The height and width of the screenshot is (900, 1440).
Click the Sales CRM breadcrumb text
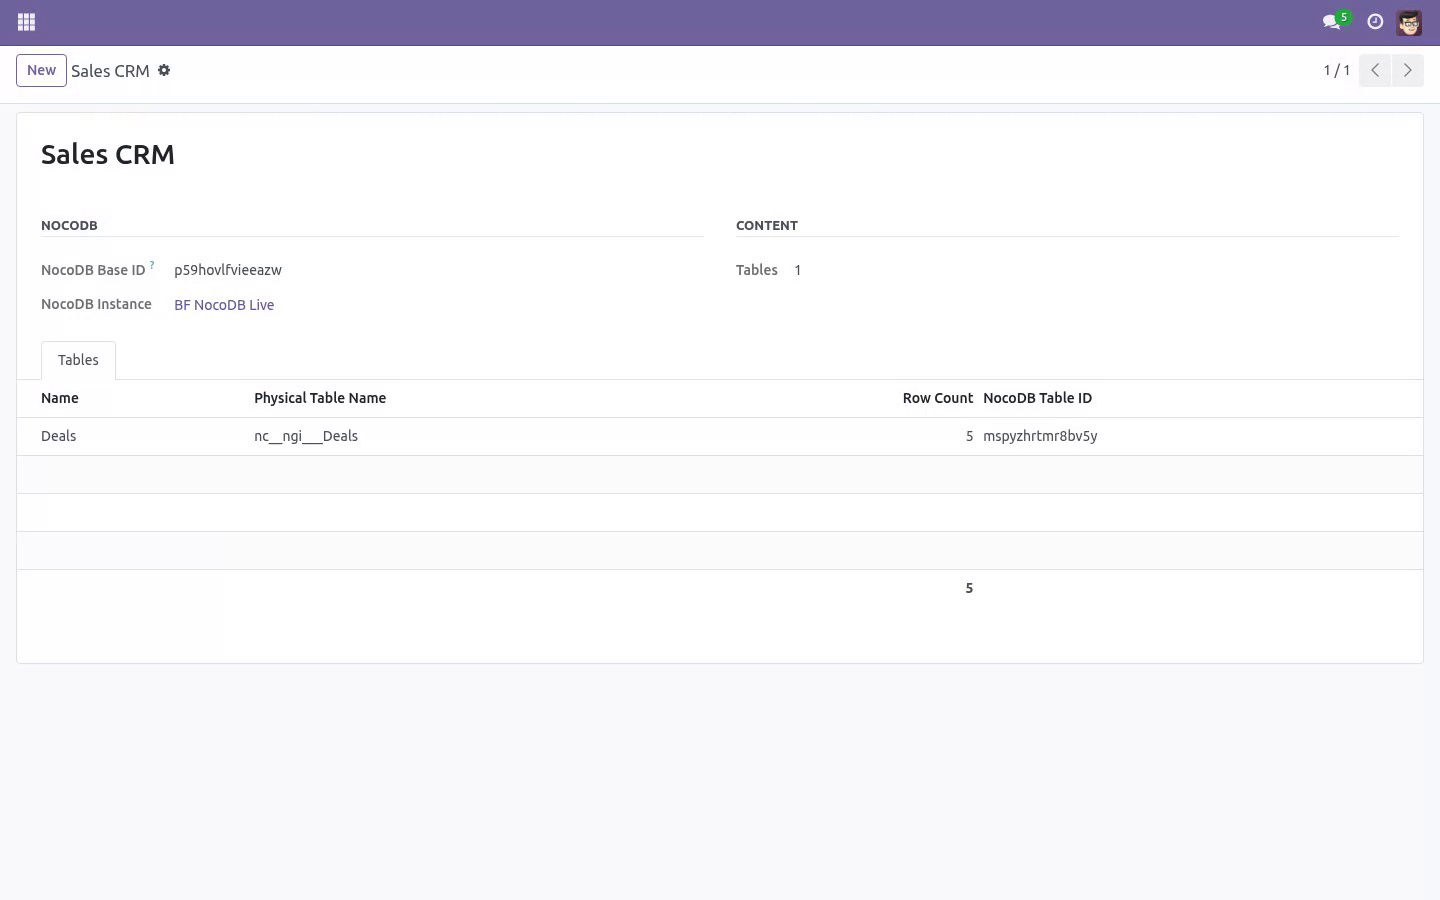point(110,71)
